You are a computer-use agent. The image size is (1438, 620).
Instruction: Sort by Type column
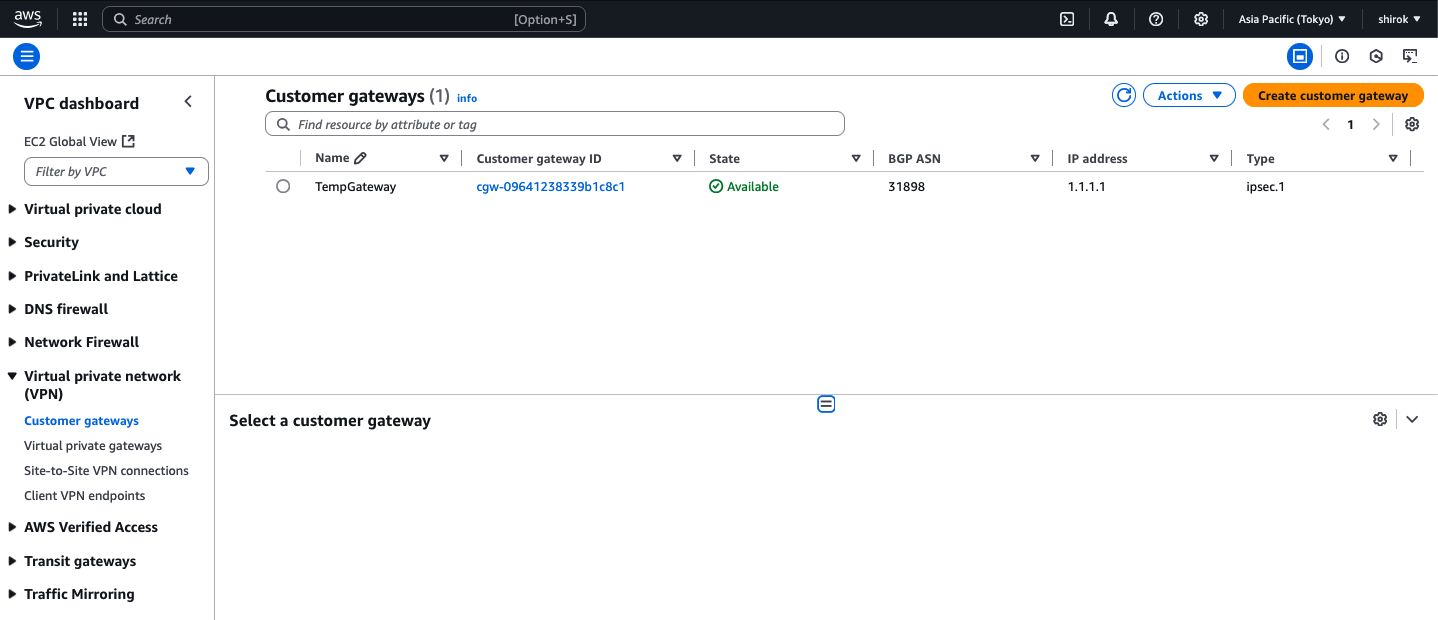coord(1393,158)
